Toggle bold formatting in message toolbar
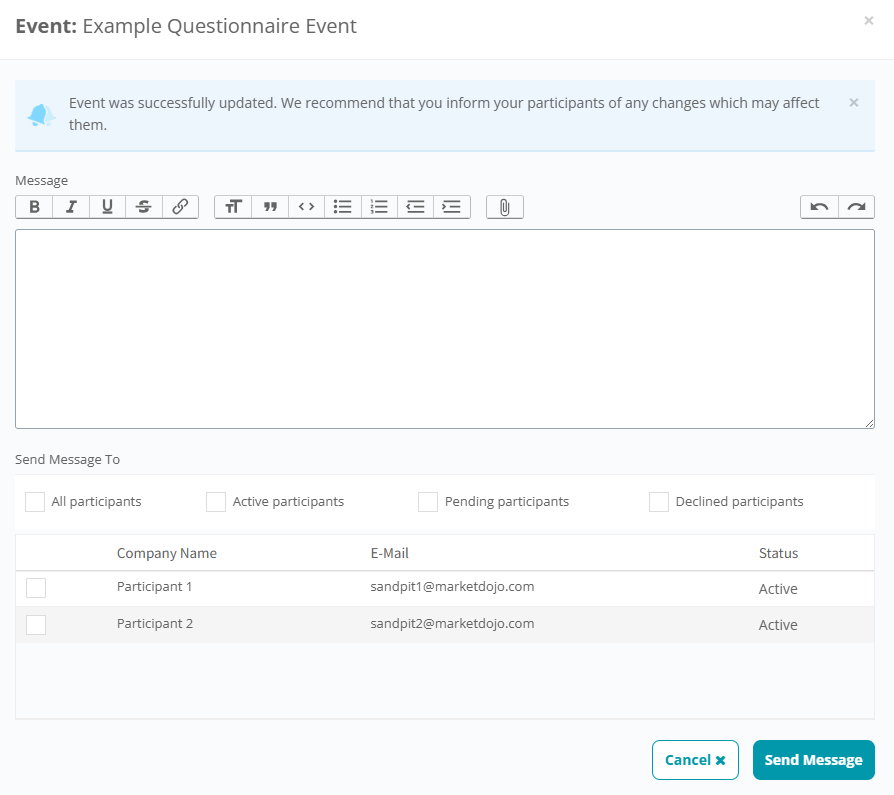894x795 pixels. coord(34,206)
